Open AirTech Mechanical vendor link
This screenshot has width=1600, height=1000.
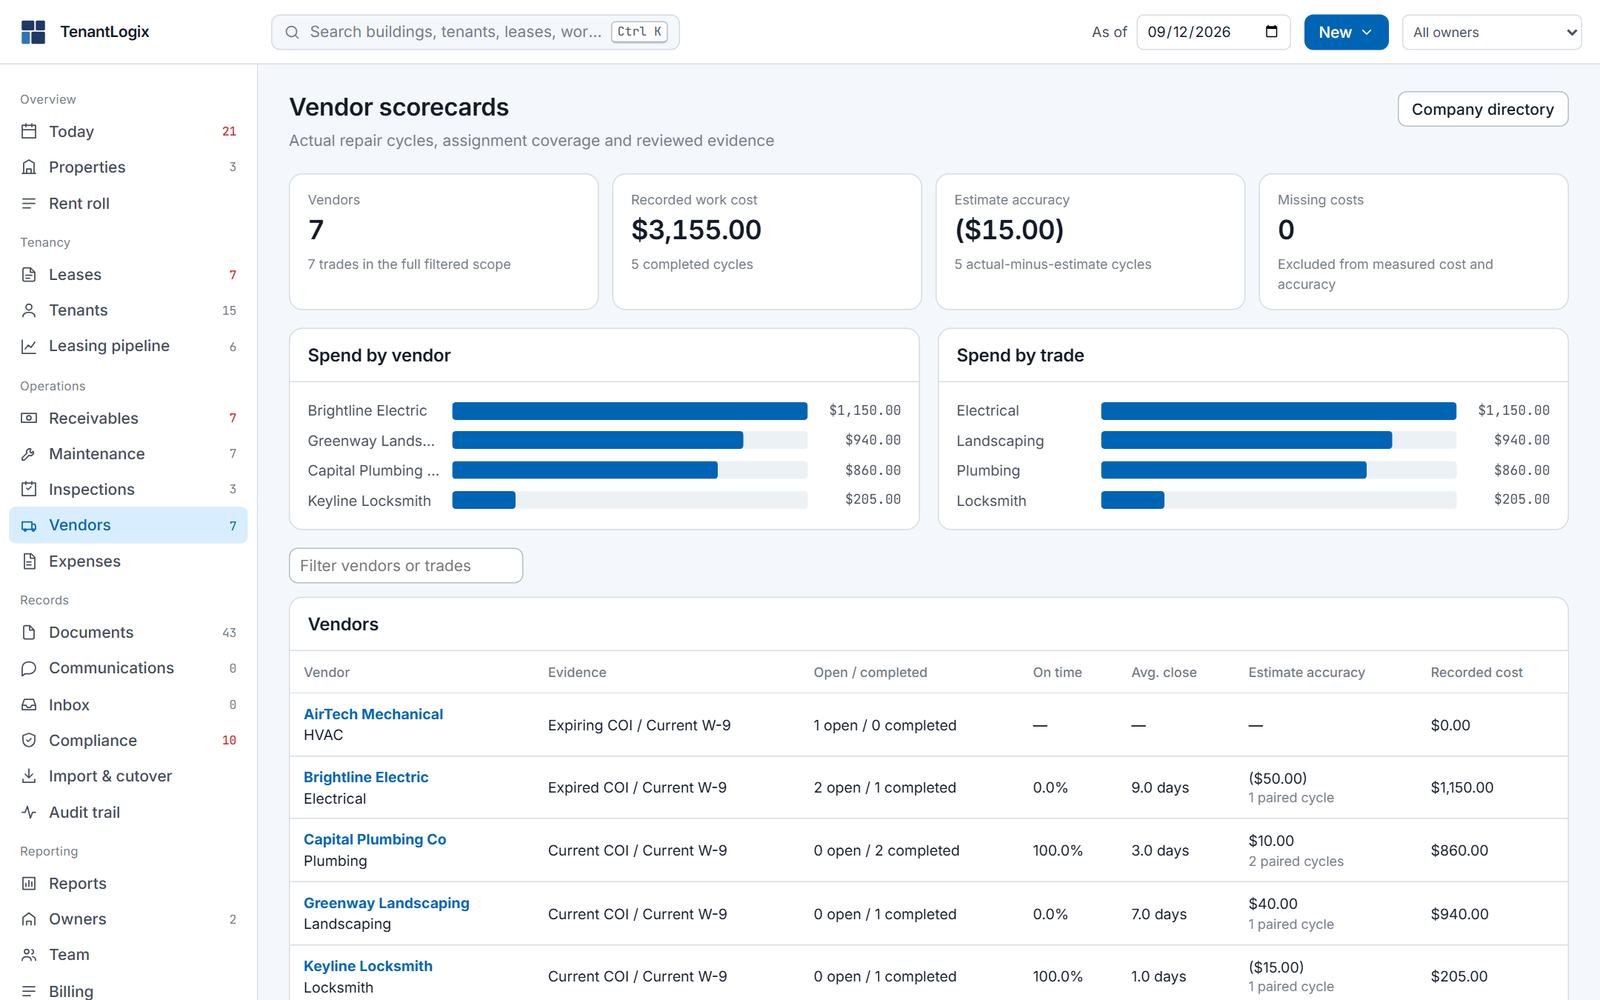click(373, 714)
